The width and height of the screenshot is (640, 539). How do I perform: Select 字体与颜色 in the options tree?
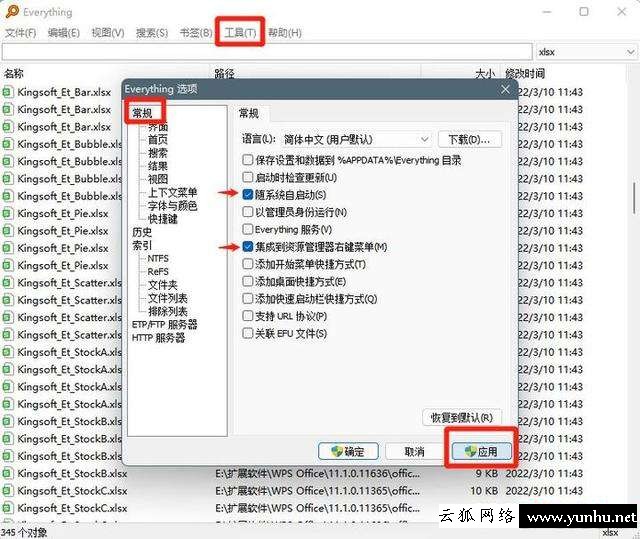click(x=173, y=205)
